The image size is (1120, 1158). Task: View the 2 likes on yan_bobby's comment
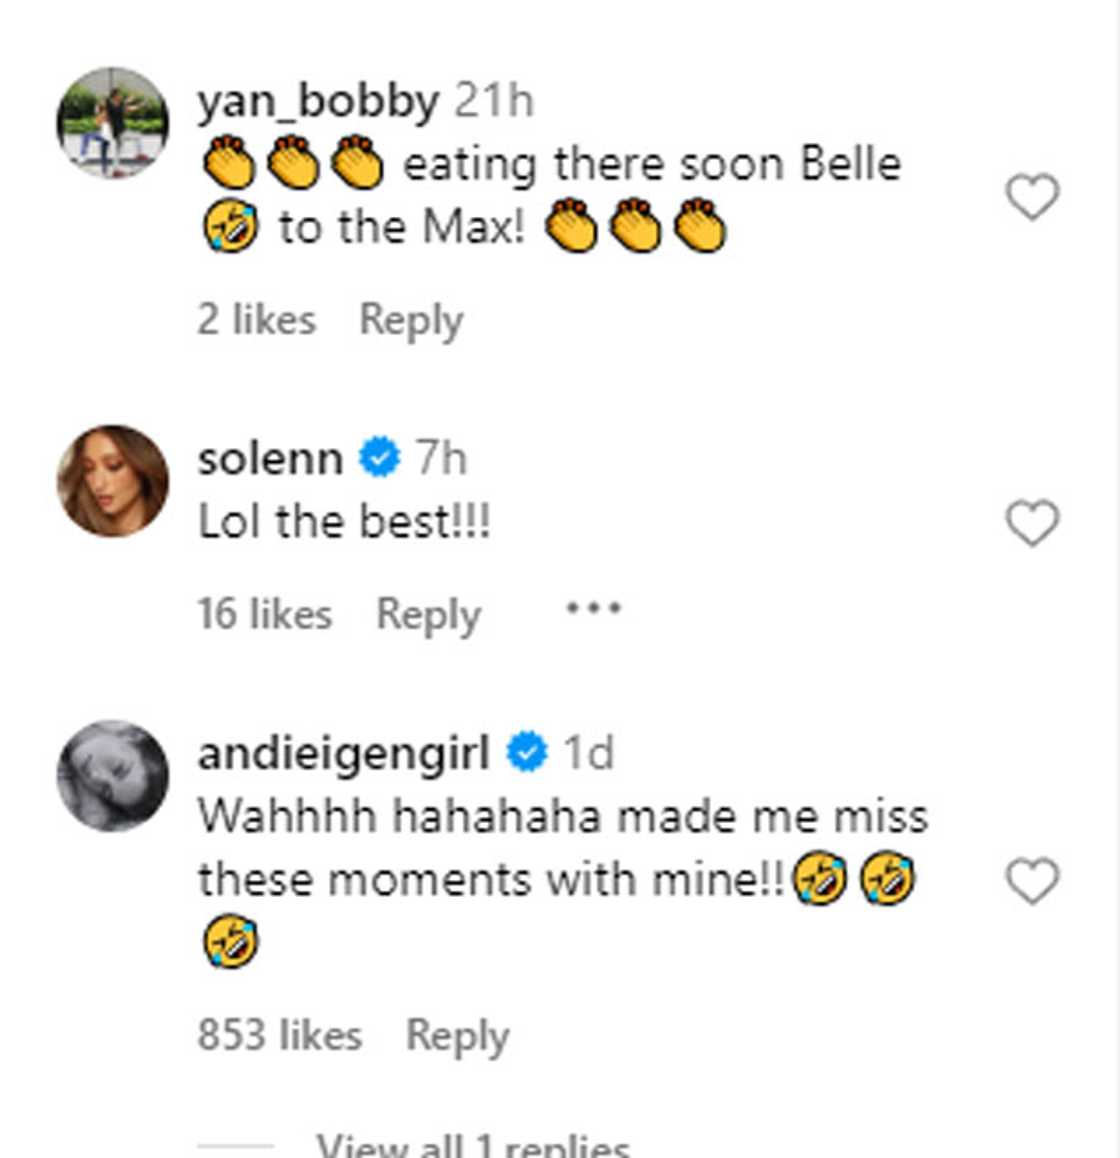256,320
